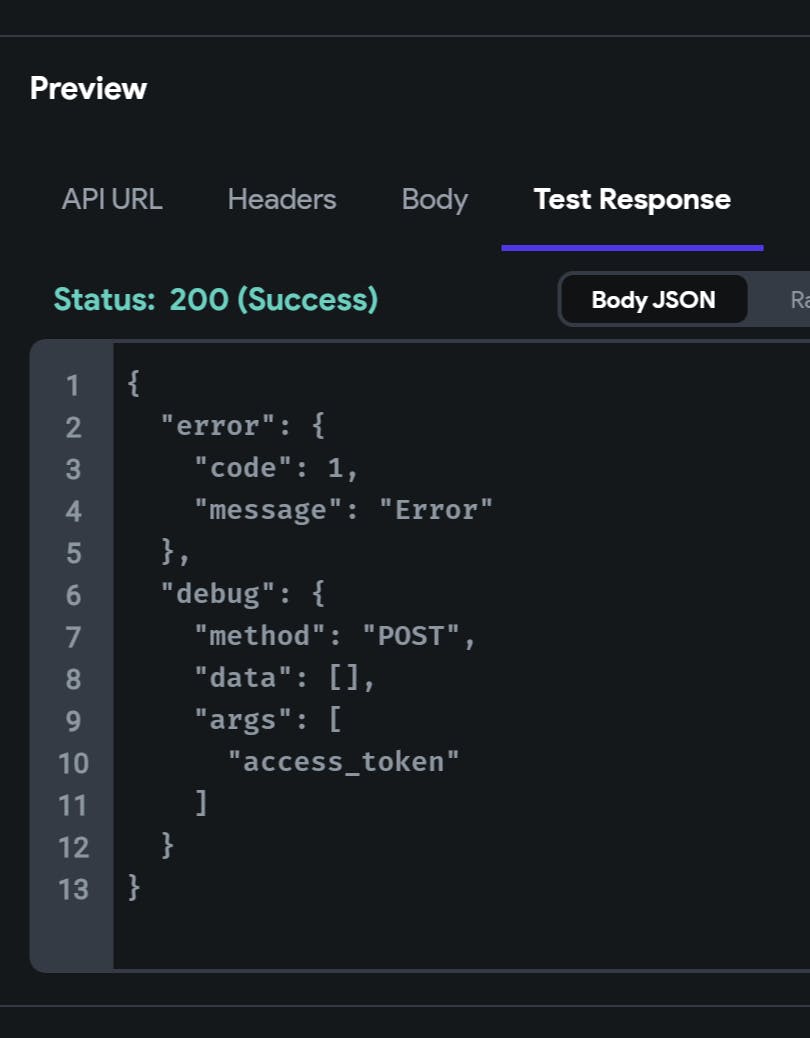Place cursor on the "code": 1 line
The height and width of the screenshot is (1038, 810).
click(x=277, y=468)
